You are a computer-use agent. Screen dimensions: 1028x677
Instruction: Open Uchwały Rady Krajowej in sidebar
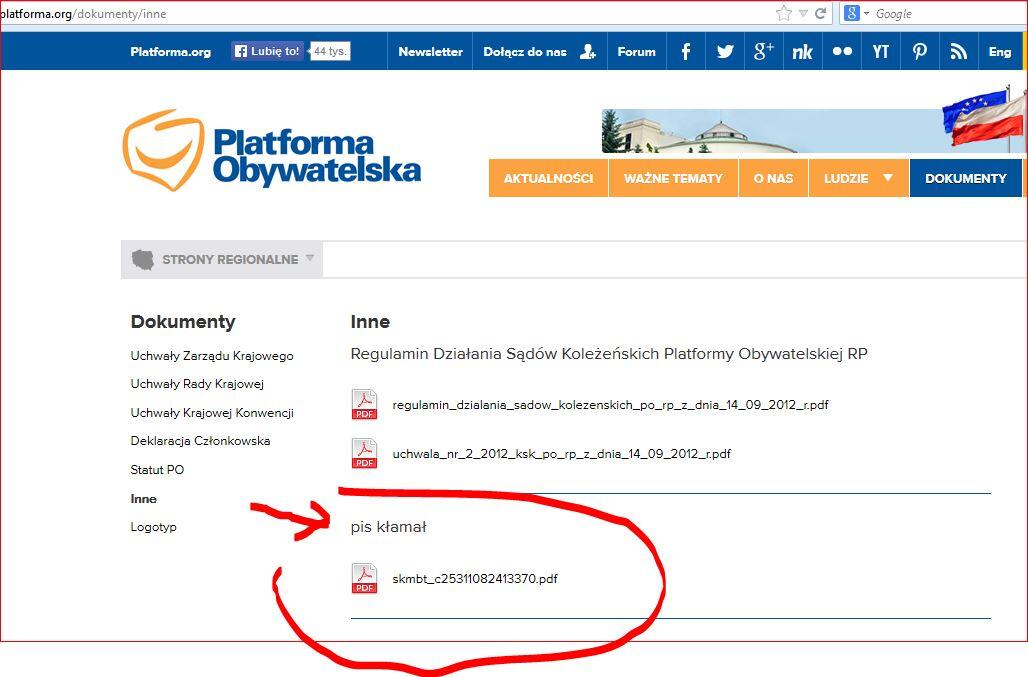tap(197, 384)
